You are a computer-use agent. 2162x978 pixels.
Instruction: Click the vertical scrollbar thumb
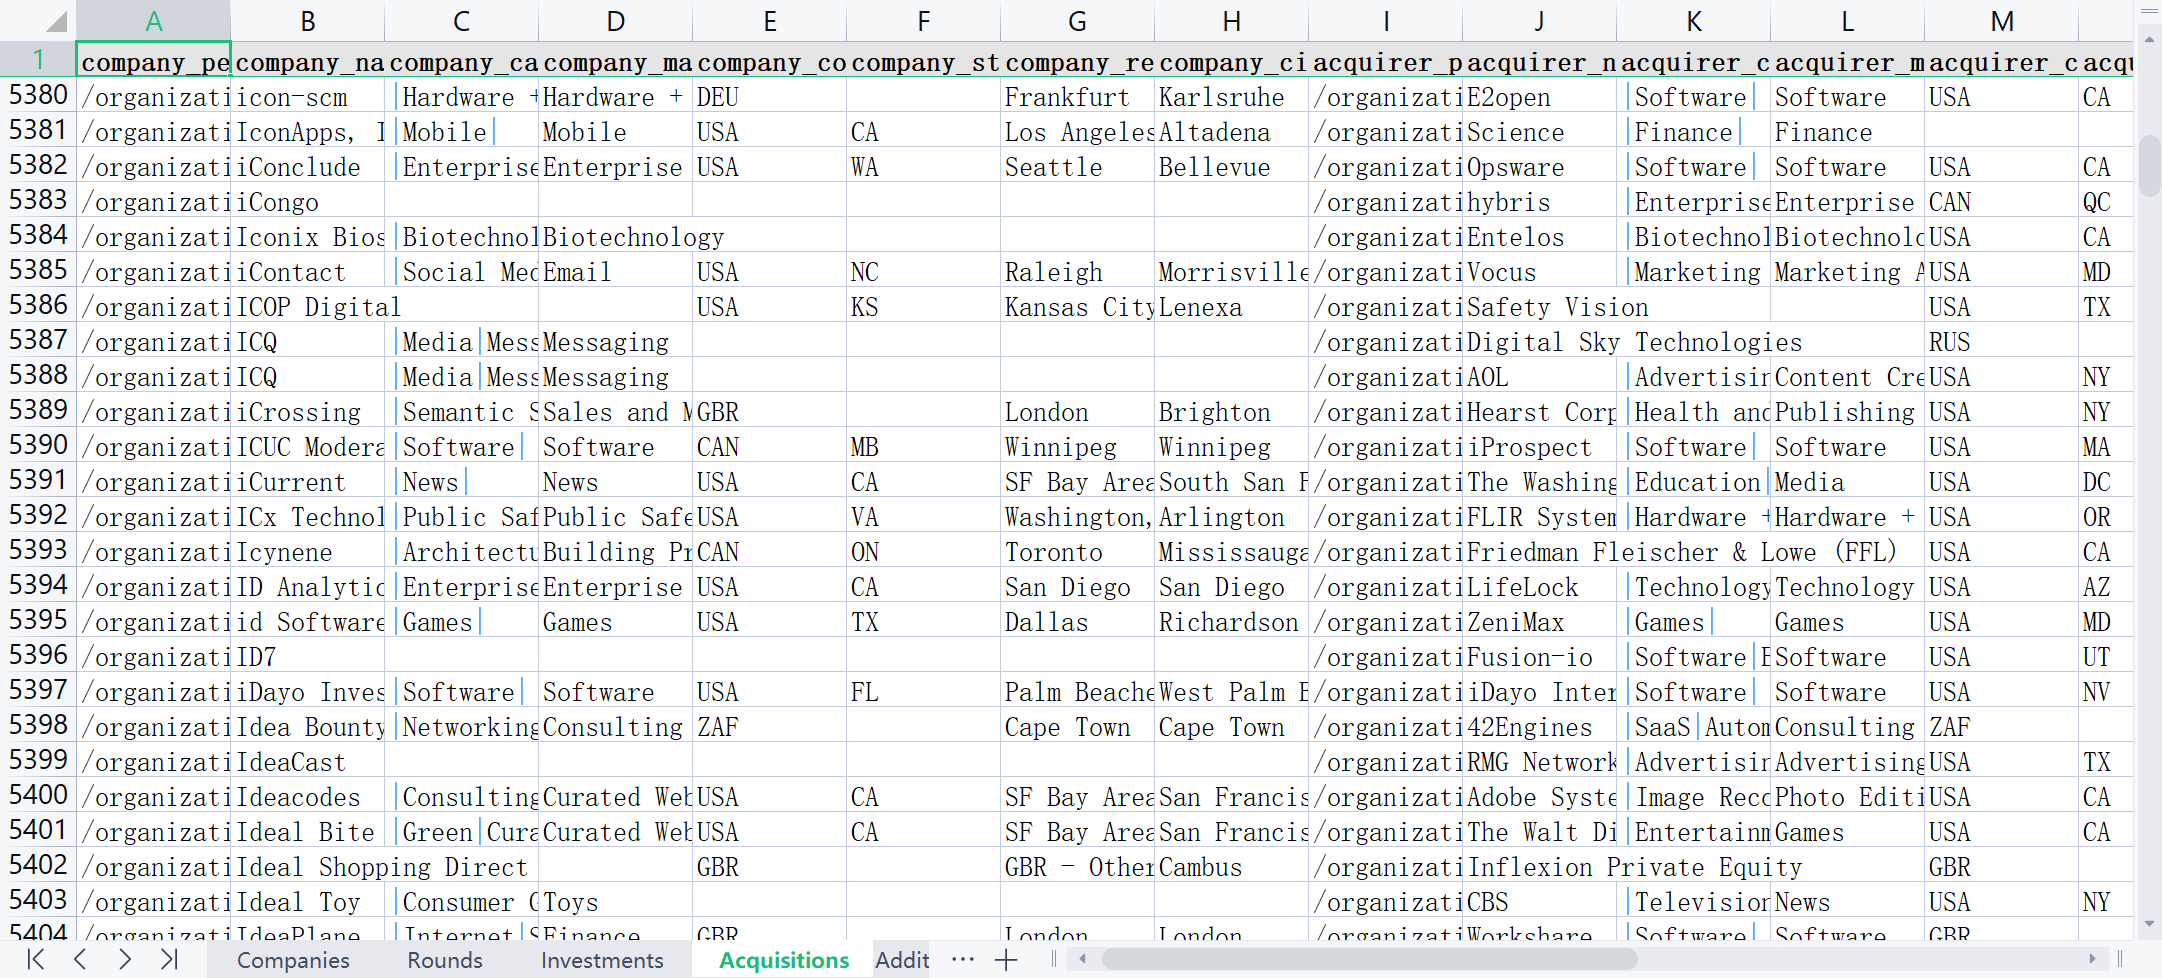2149,165
